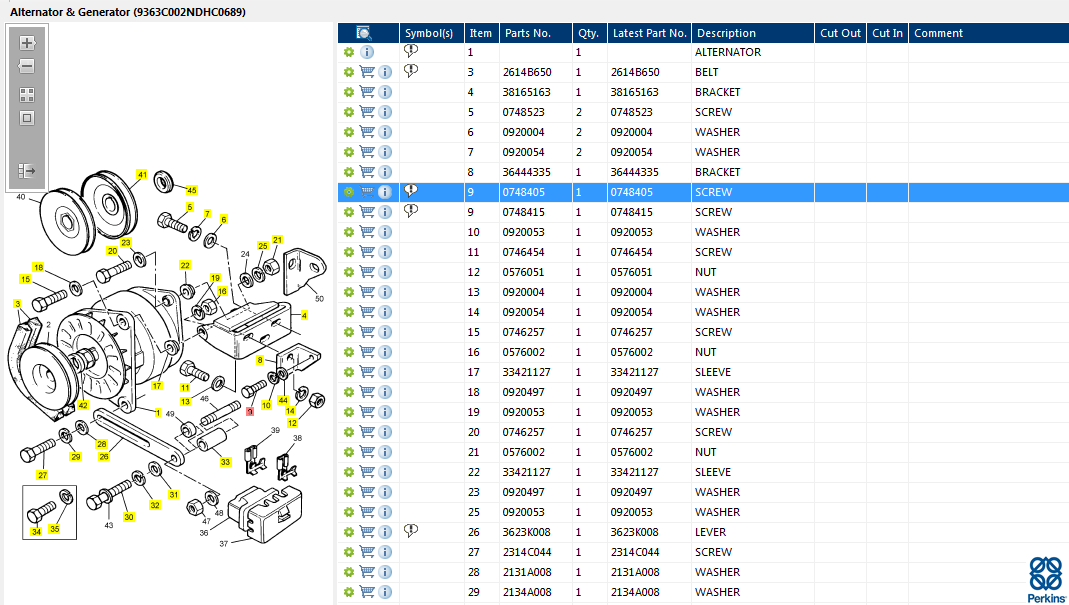Add BRACKET 36444335 to cart

367,172
